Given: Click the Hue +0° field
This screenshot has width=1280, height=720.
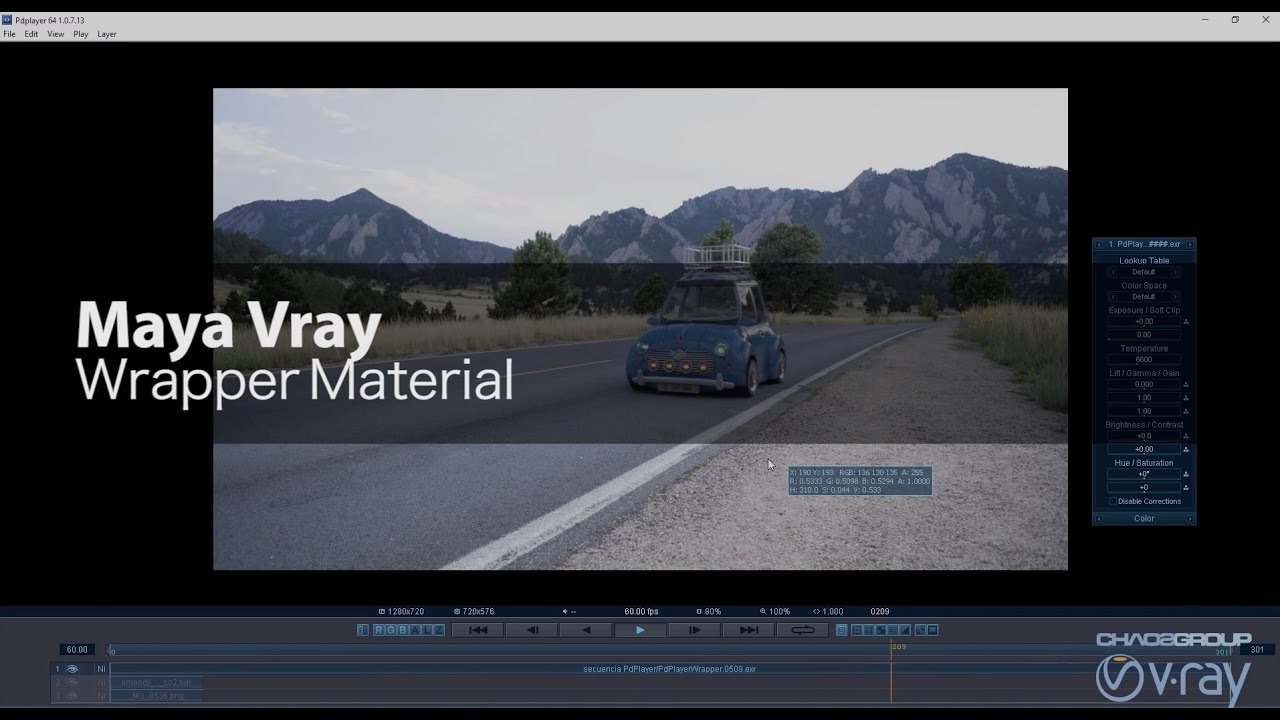Looking at the screenshot, I should [x=1144, y=474].
